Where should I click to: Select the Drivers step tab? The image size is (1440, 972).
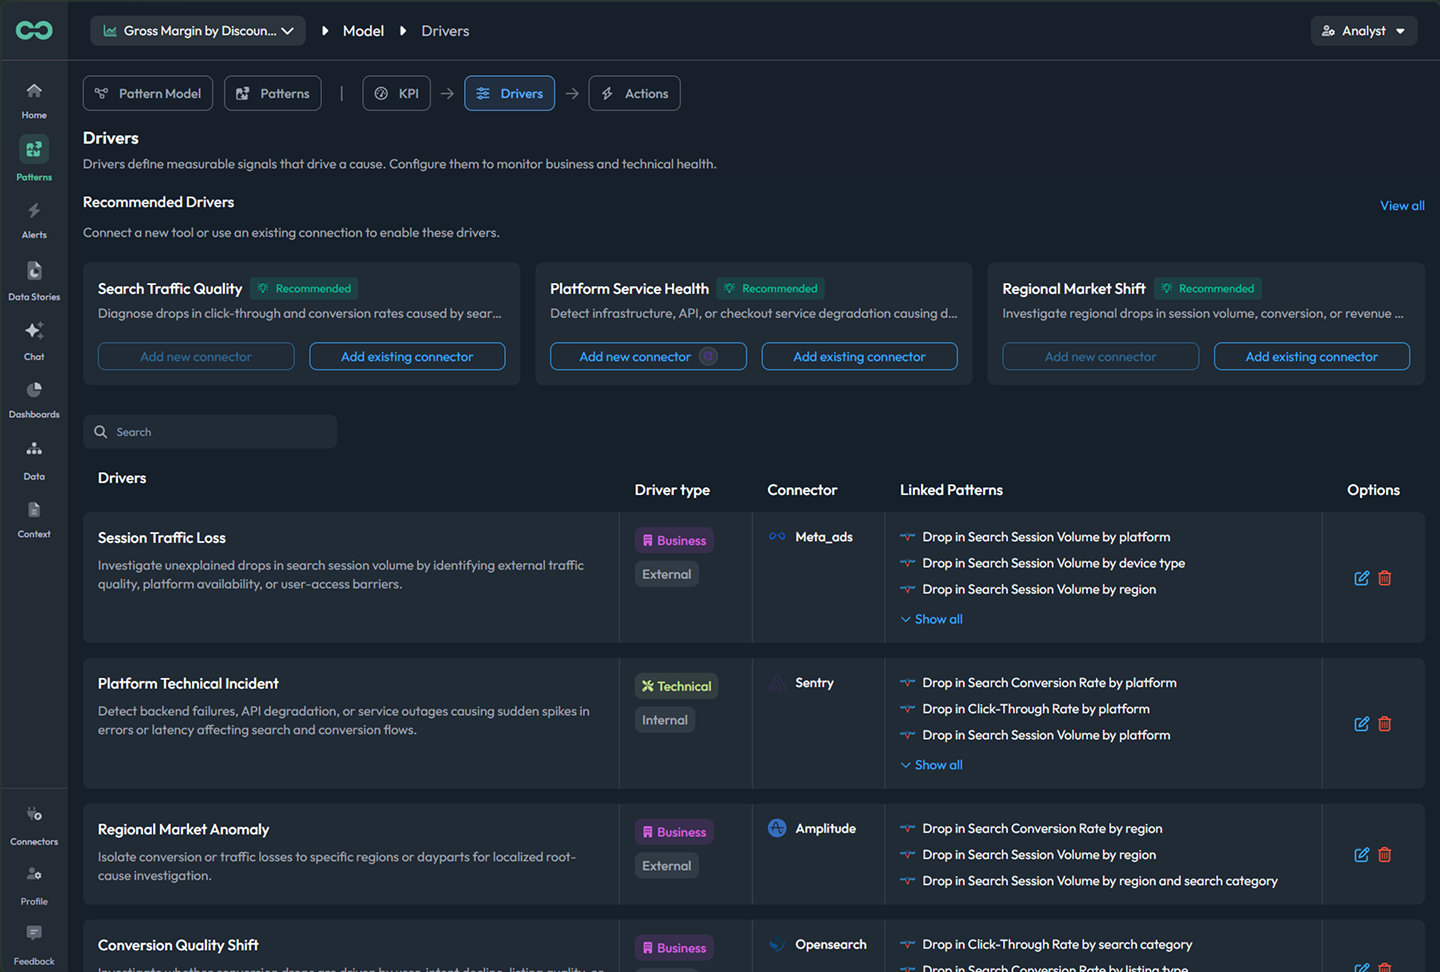(509, 93)
